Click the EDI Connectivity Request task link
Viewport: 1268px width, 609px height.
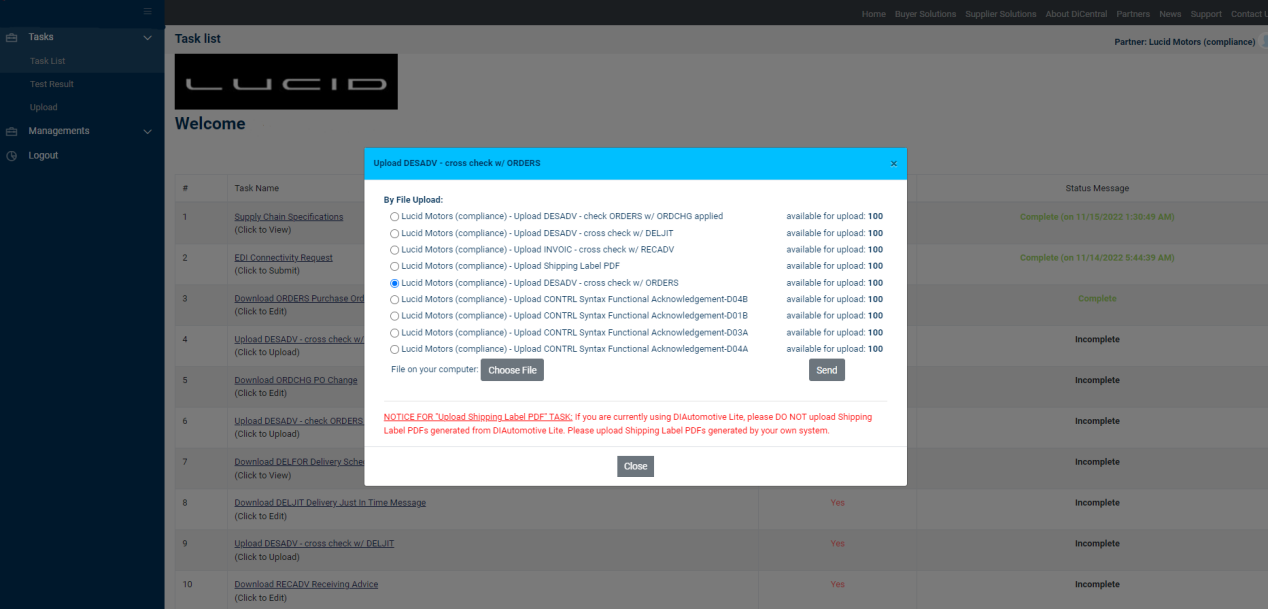coord(284,258)
